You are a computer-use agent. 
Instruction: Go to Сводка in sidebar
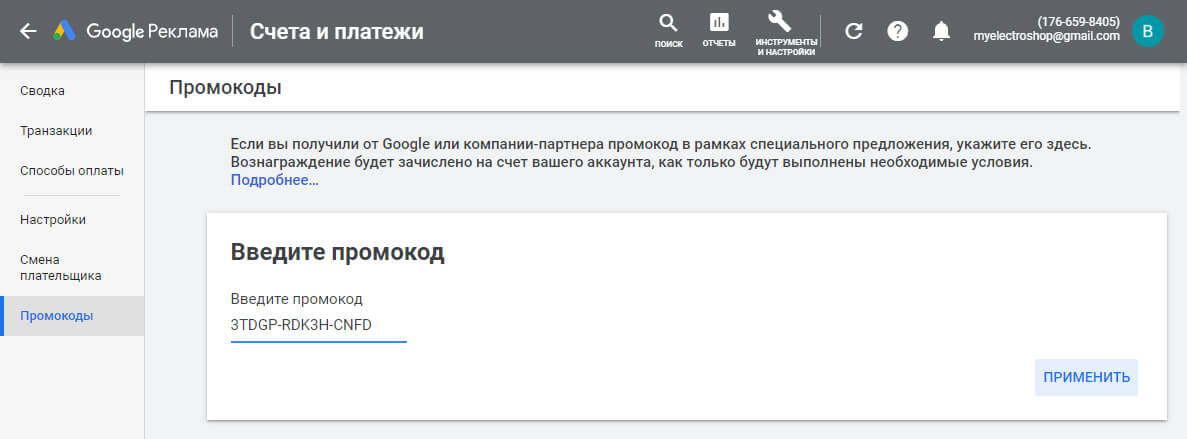tap(43, 91)
